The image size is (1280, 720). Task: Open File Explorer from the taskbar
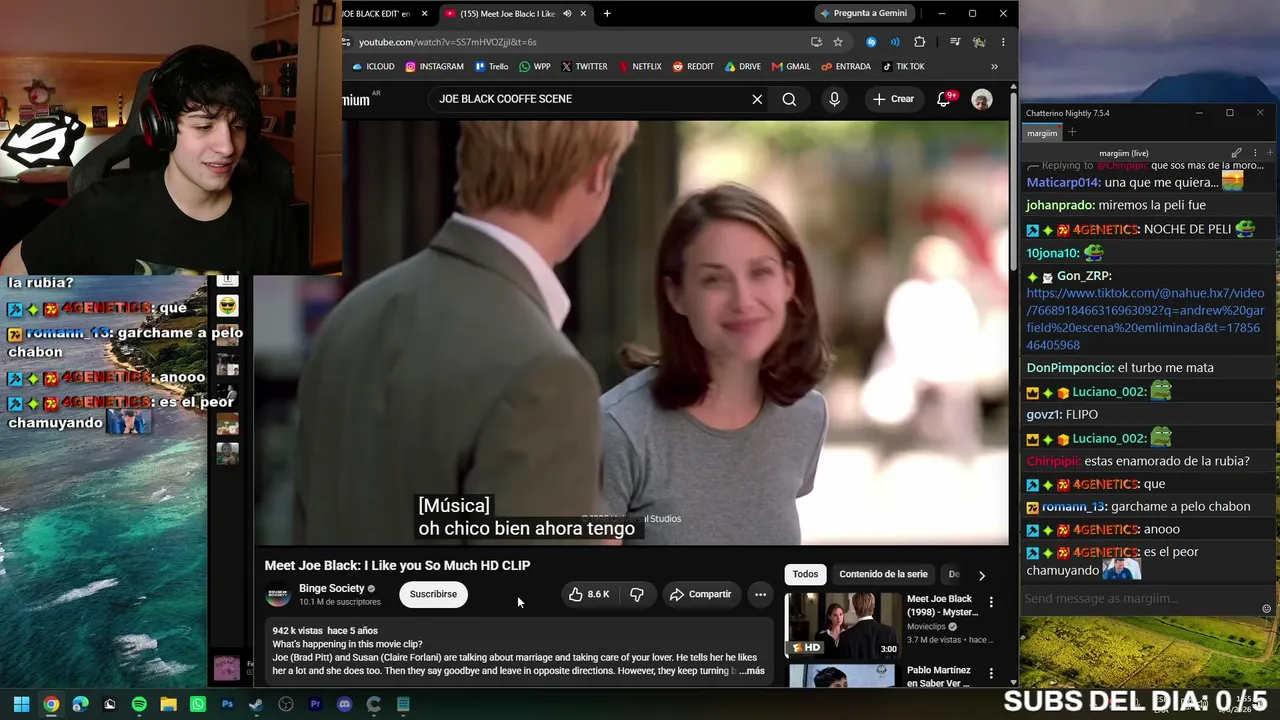click(168, 704)
